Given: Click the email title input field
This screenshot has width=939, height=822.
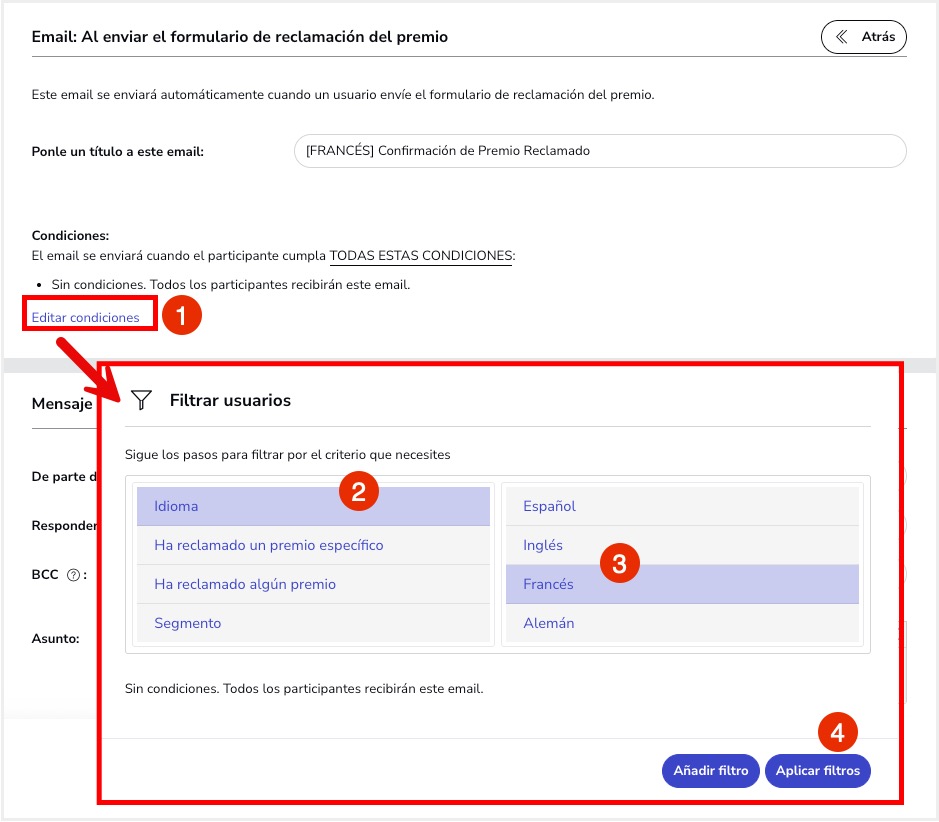Looking at the screenshot, I should click(600, 151).
